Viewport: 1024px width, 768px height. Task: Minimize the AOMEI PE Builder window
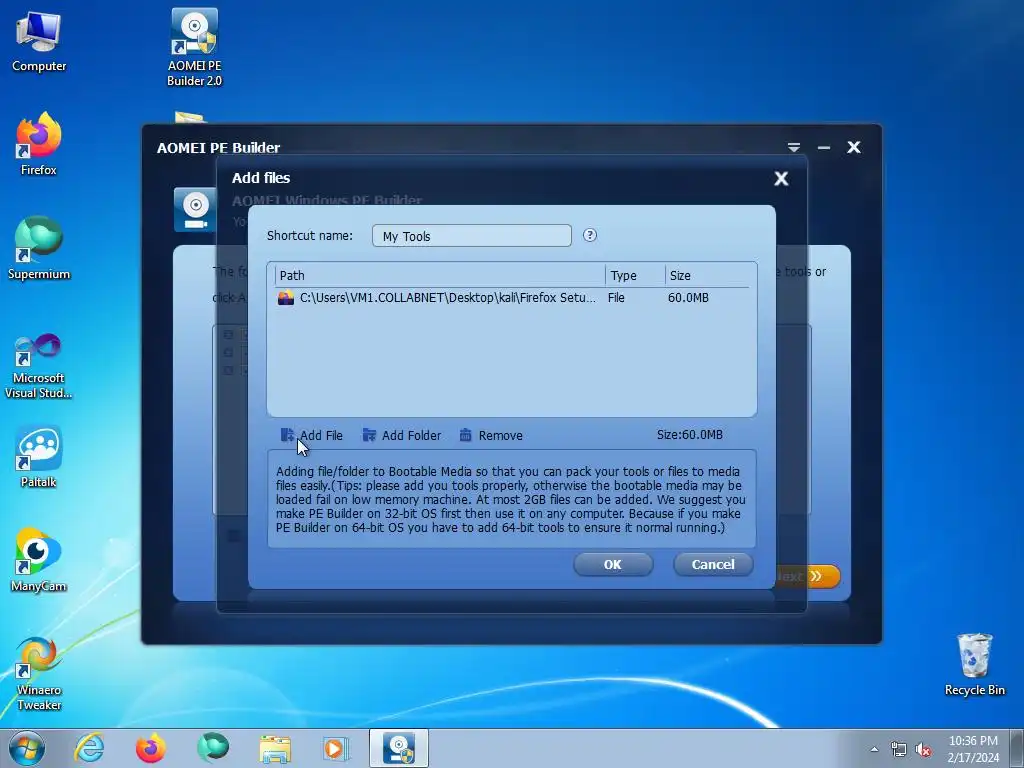click(x=824, y=148)
